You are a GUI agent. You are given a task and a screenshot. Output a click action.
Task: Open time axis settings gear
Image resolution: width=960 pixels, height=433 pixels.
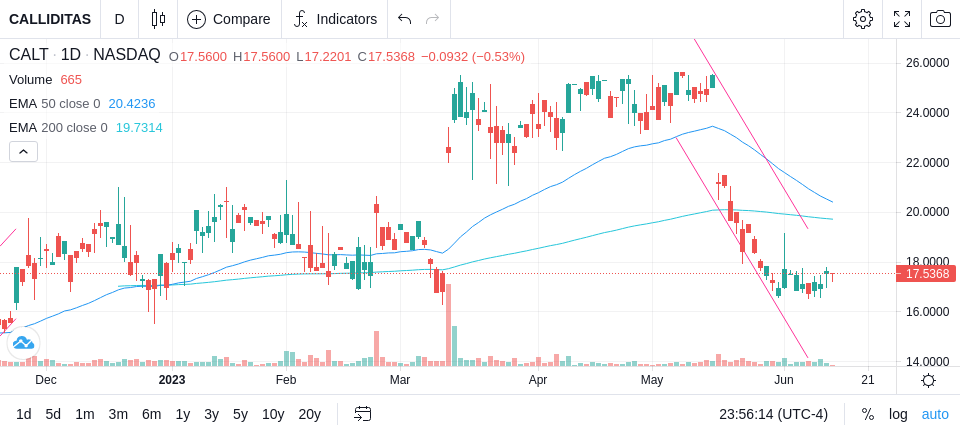pyautogui.click(x=928, y=381)
